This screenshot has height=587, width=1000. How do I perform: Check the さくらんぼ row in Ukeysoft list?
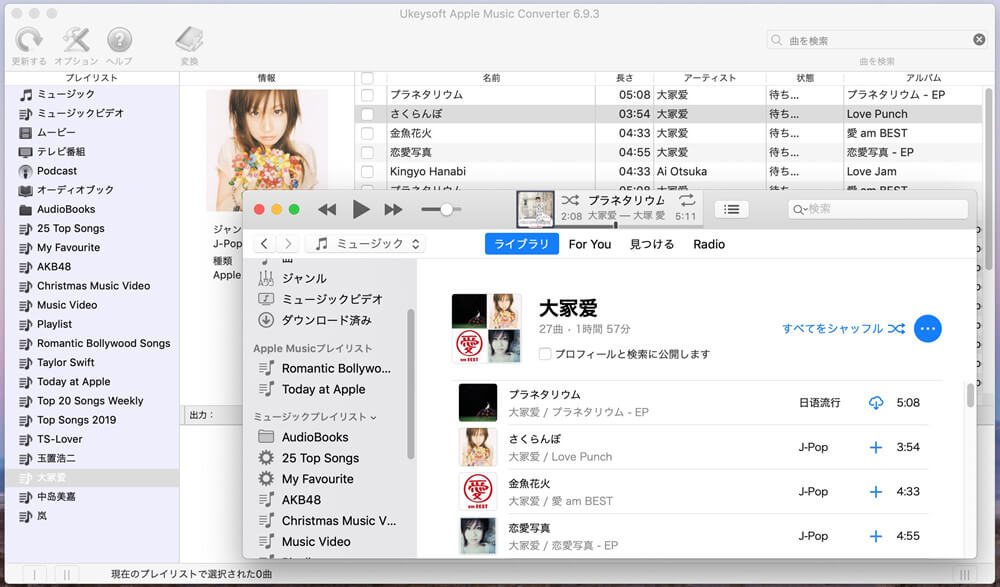(367, 114)
